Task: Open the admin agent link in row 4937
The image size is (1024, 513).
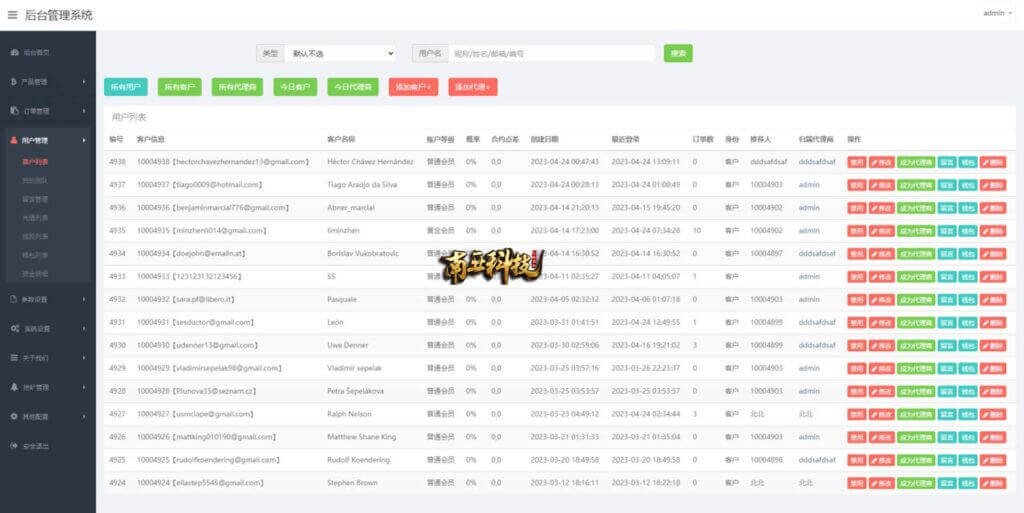Action: (x=809, y=185)
